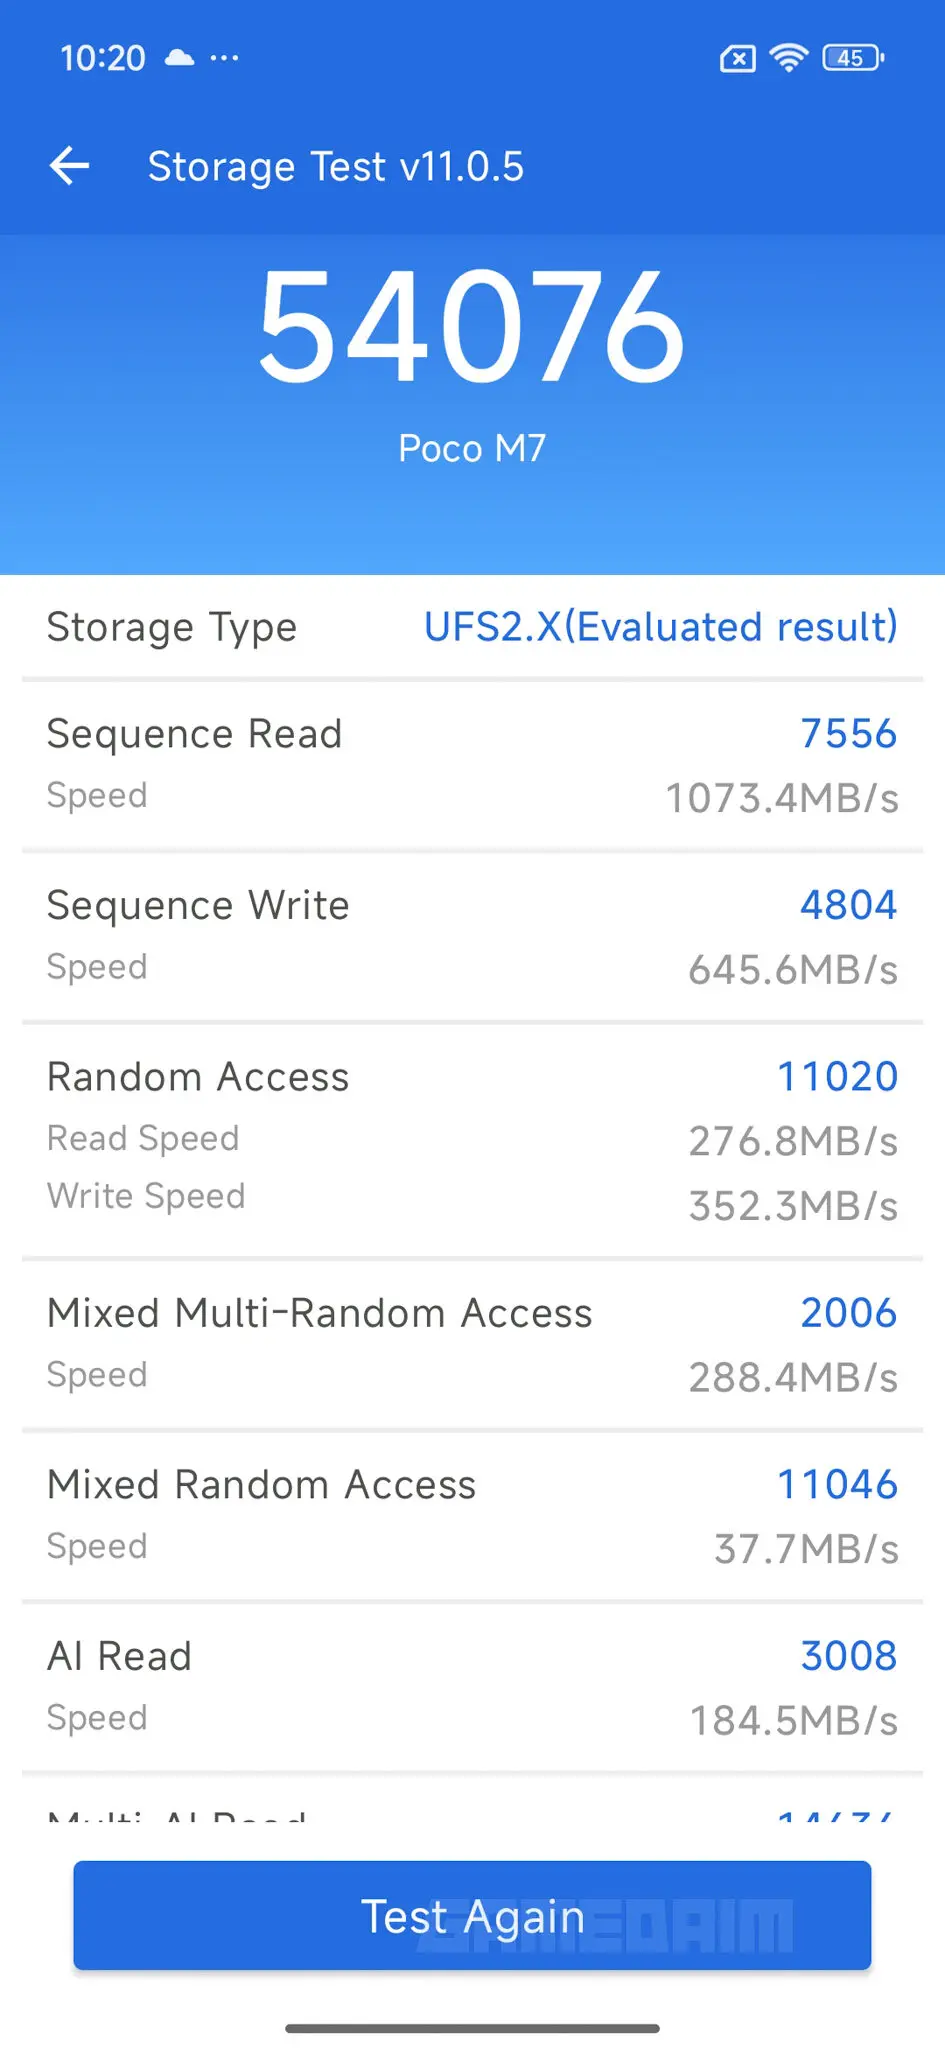Tap the total score 54076
Screen dimensions: 945x2048
[x=472, y=328]
